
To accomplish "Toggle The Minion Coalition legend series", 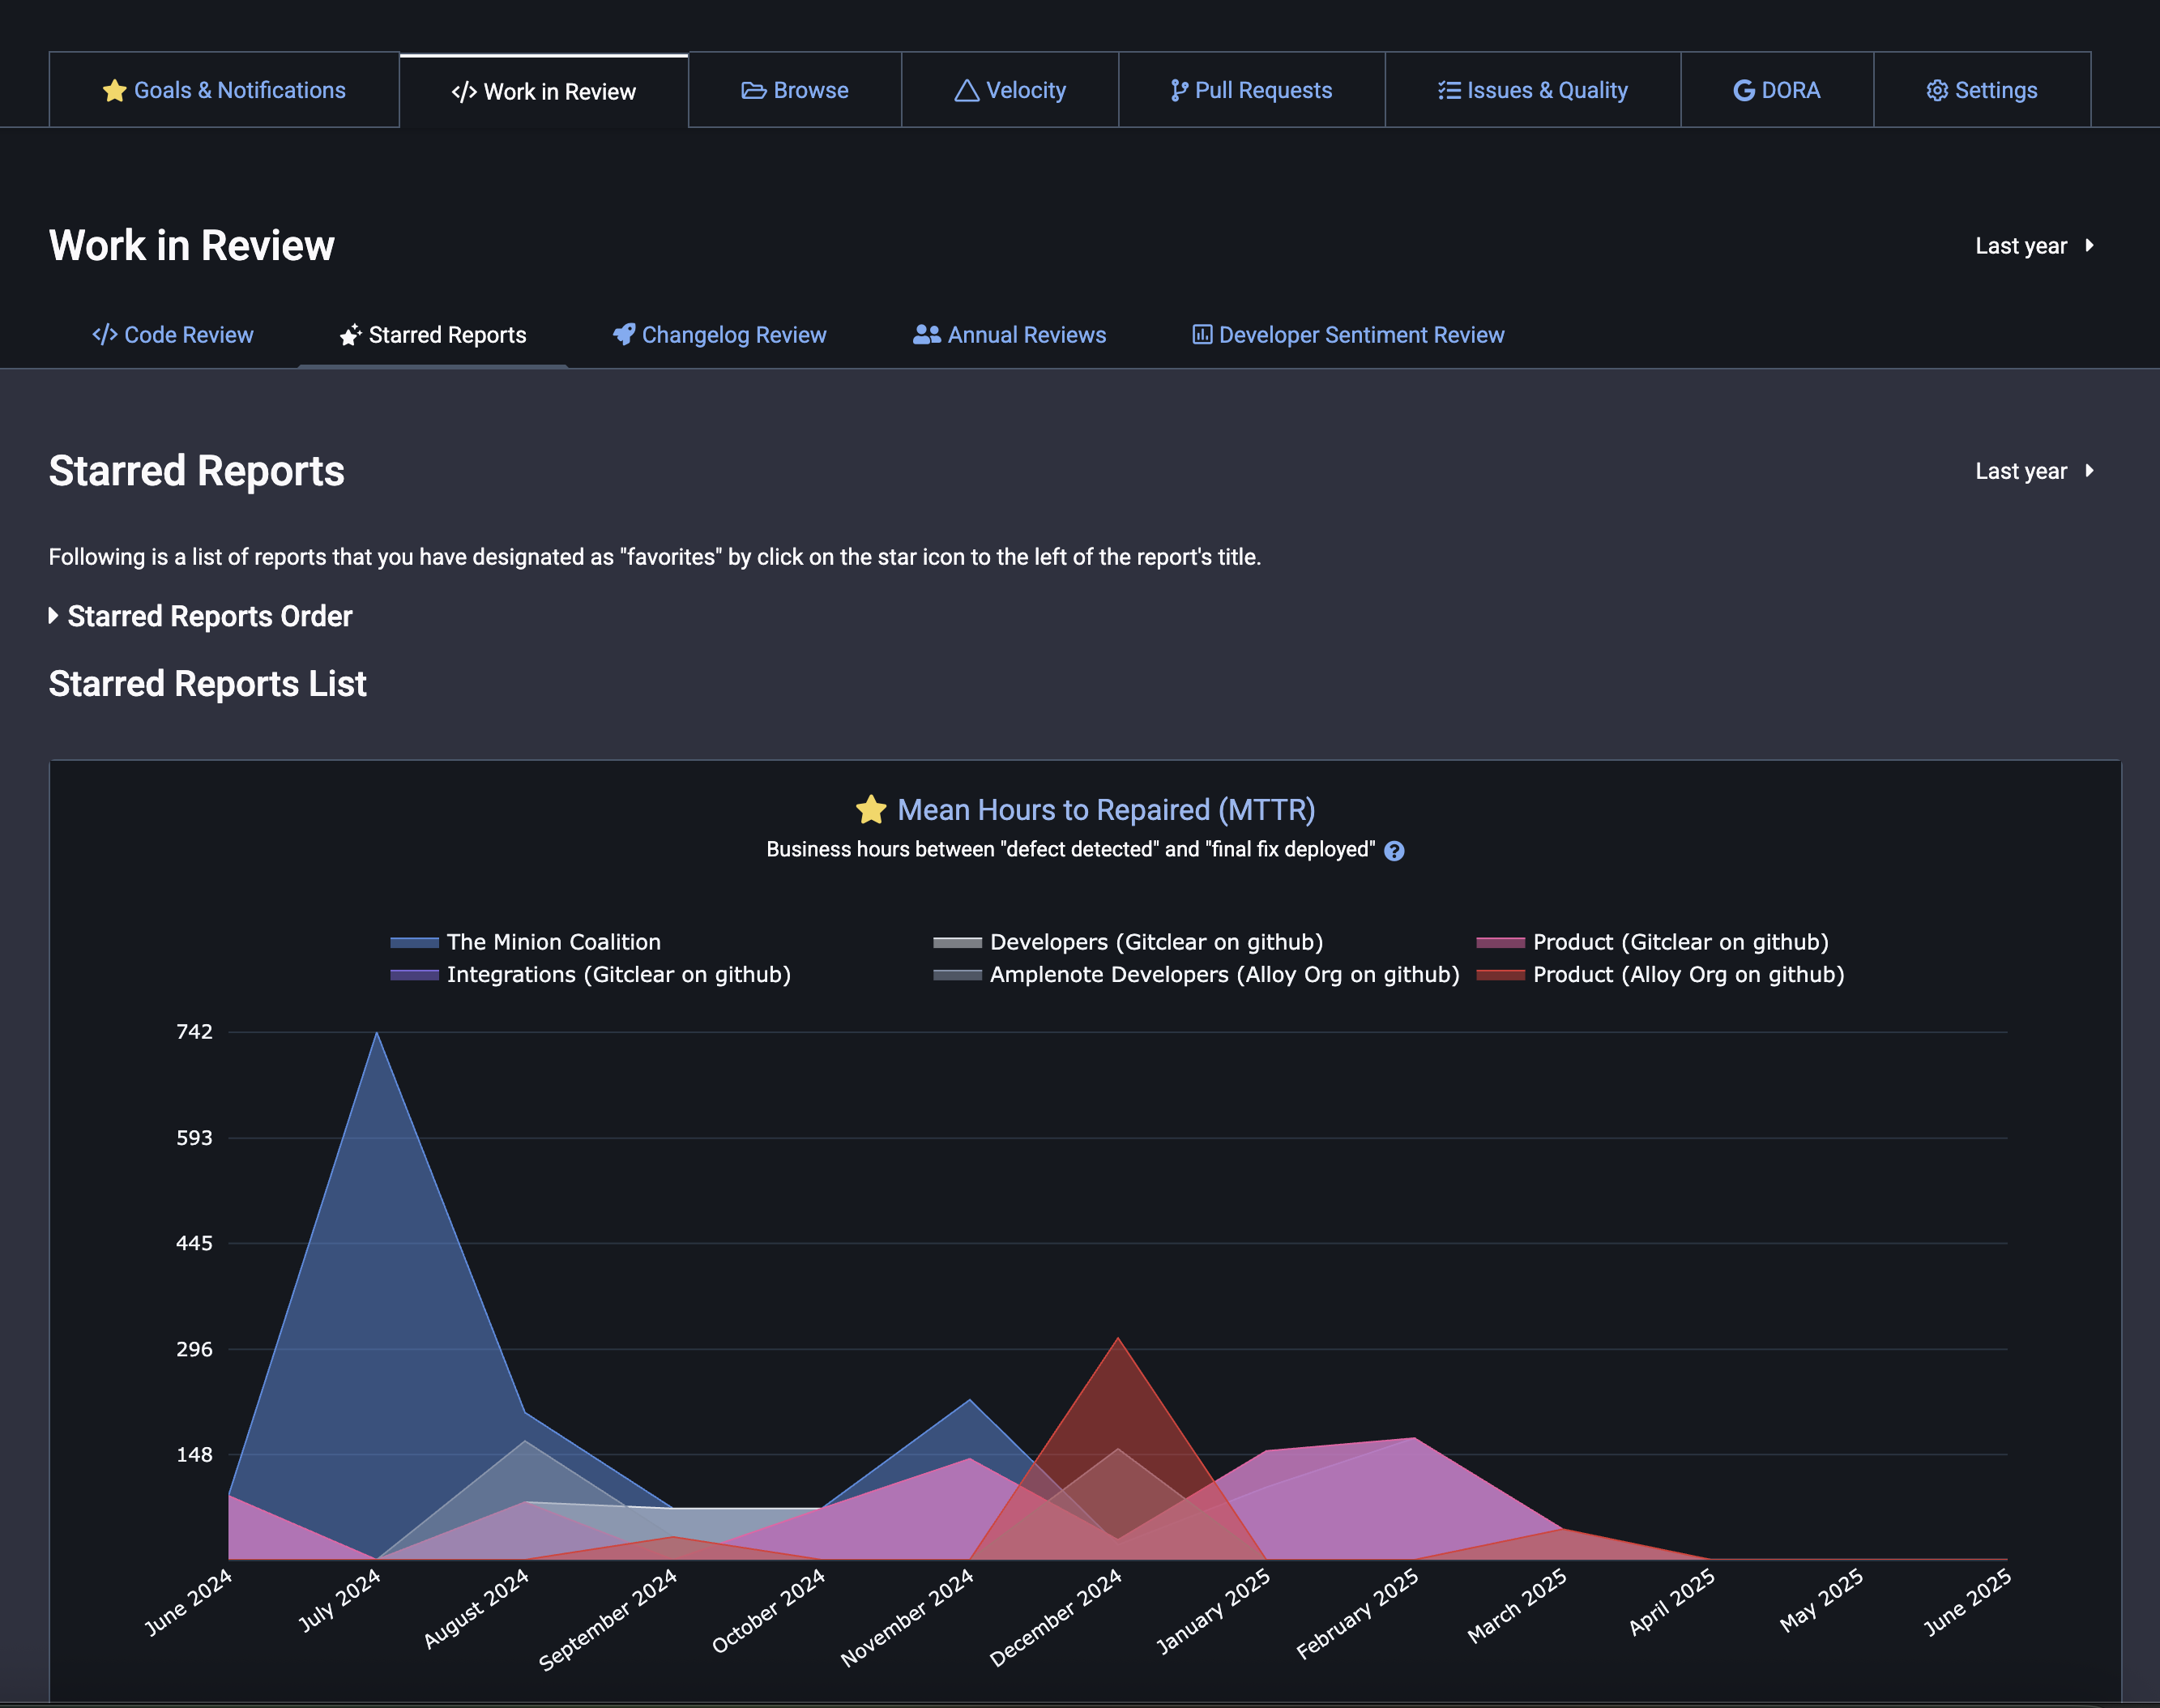I will (x=553, y=942).
